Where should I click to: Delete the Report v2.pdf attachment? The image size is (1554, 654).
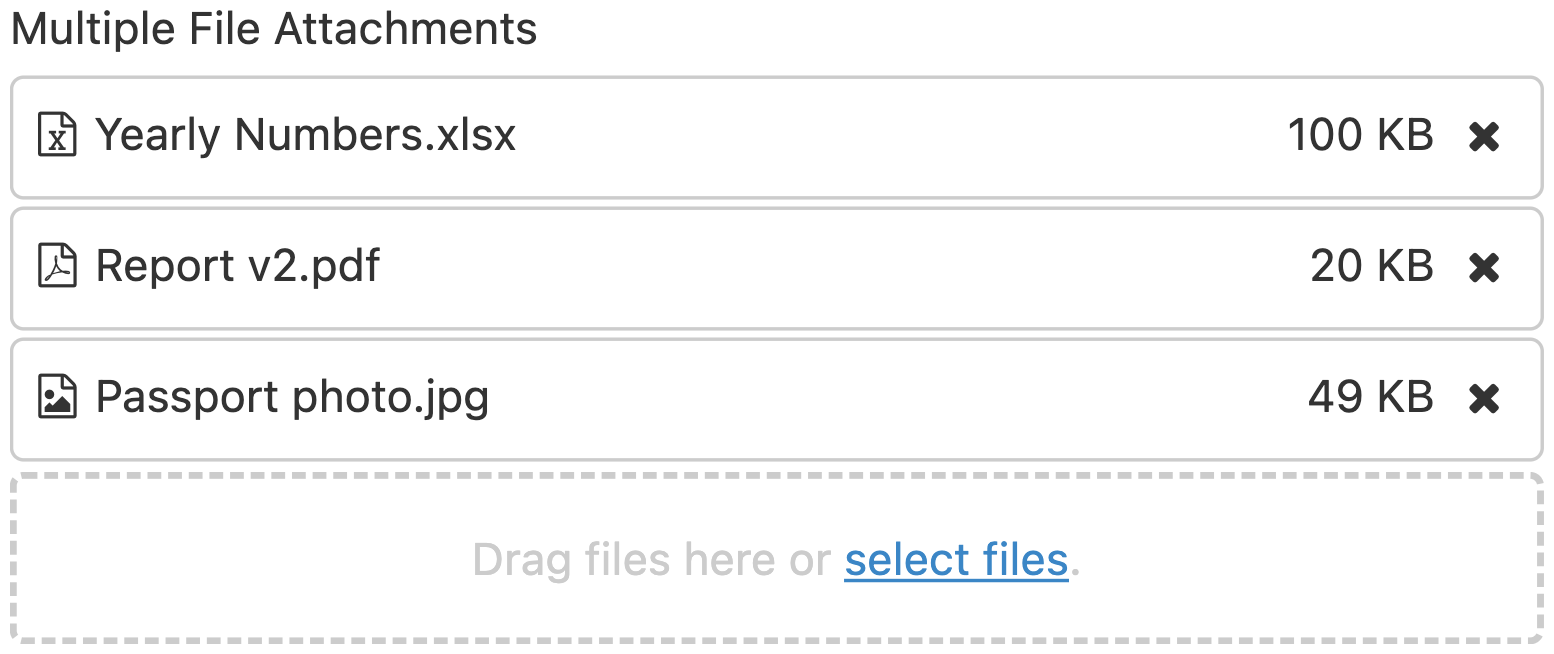[x=1484, y=268]
